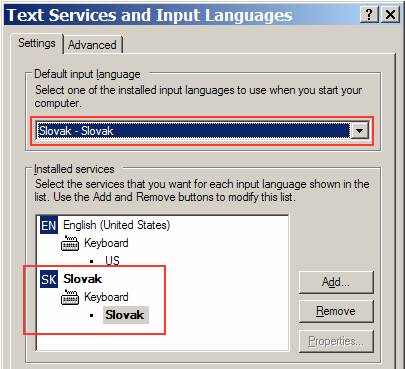Click keyboard icon under Slovak
The height and width of the screenshot is (369, 405).
pos(70,297)
